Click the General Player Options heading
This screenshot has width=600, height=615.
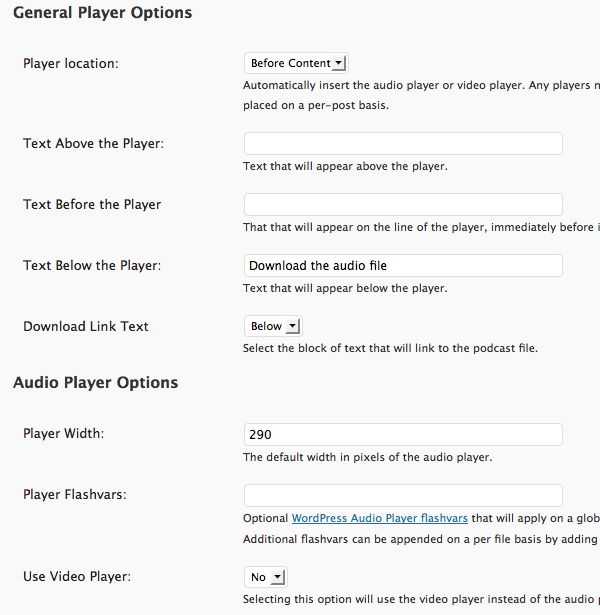102,13
